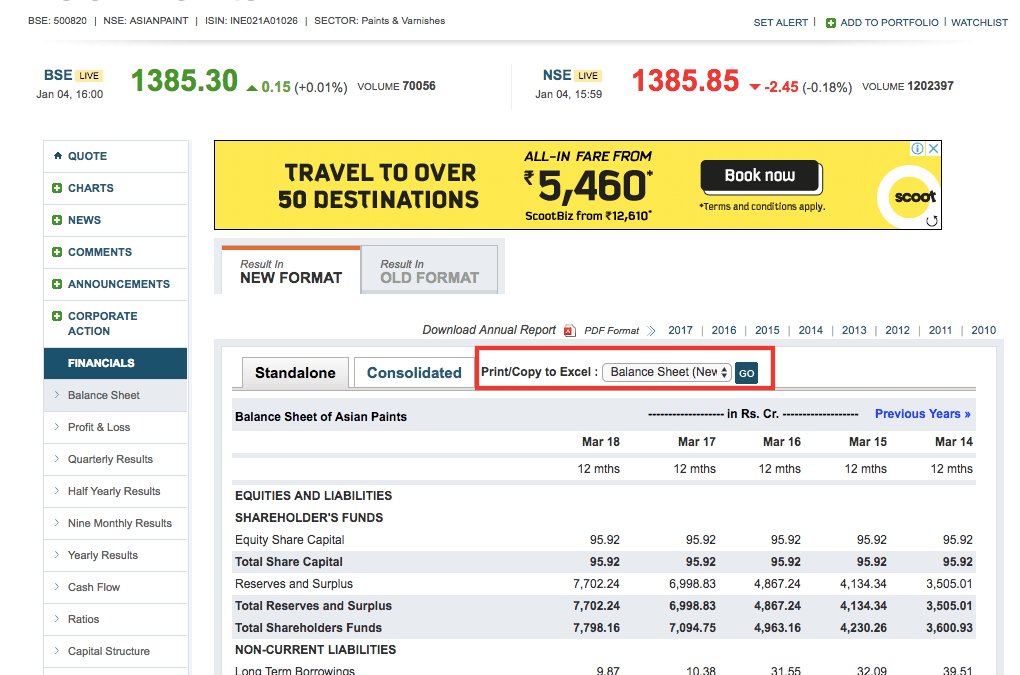1020x675 pixels.
Task: Click the Reserves and Surplus value 7,702.24
Action: tap(597, 583)
